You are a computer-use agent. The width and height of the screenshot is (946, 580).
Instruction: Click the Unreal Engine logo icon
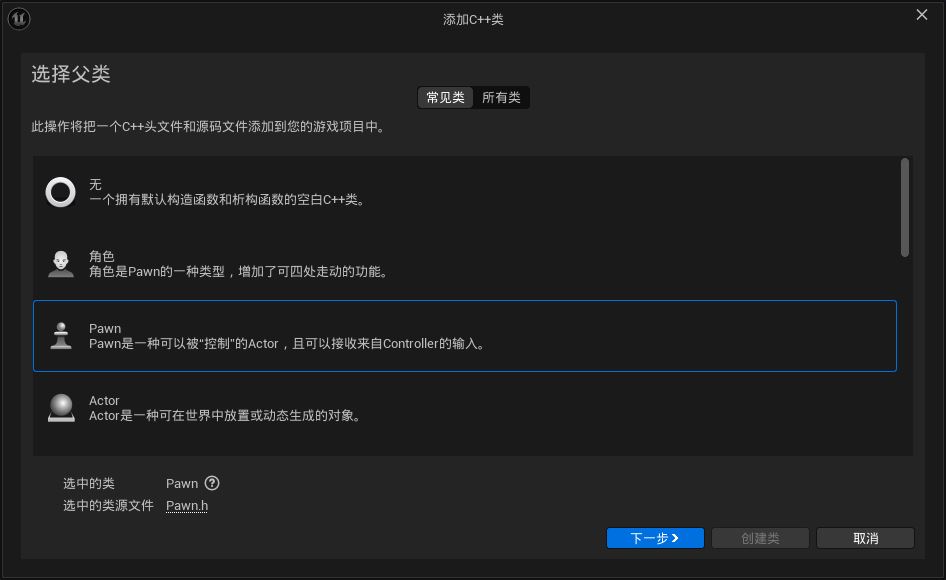(19, 19)
